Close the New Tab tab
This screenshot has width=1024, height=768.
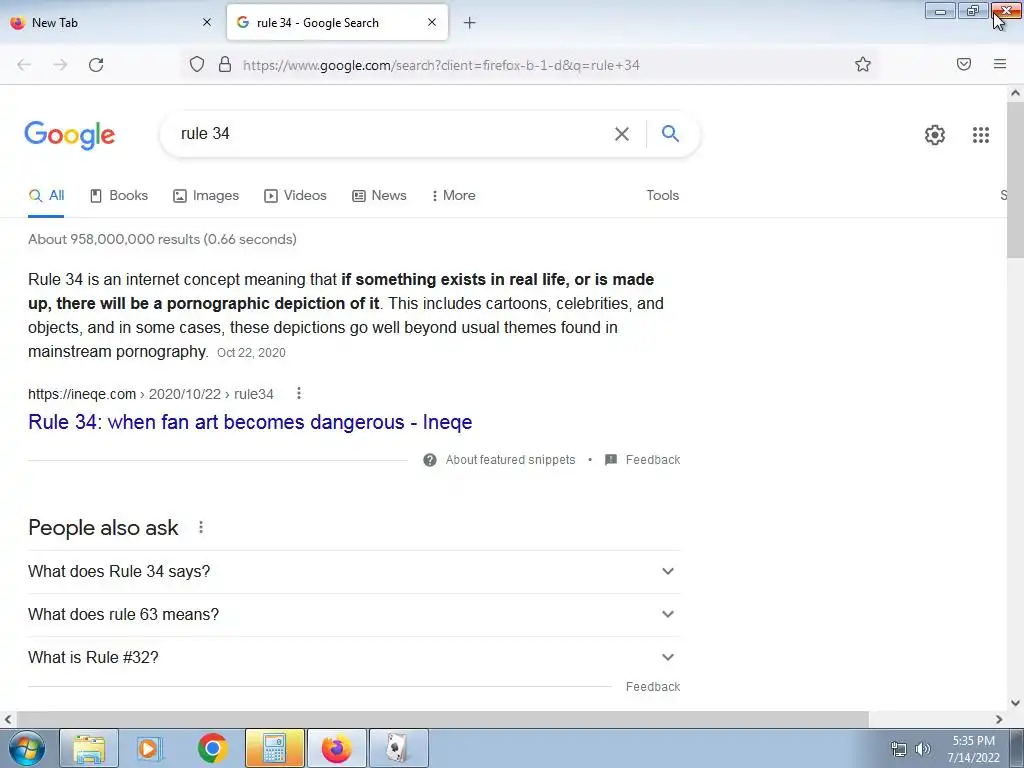tap(207, 22)
